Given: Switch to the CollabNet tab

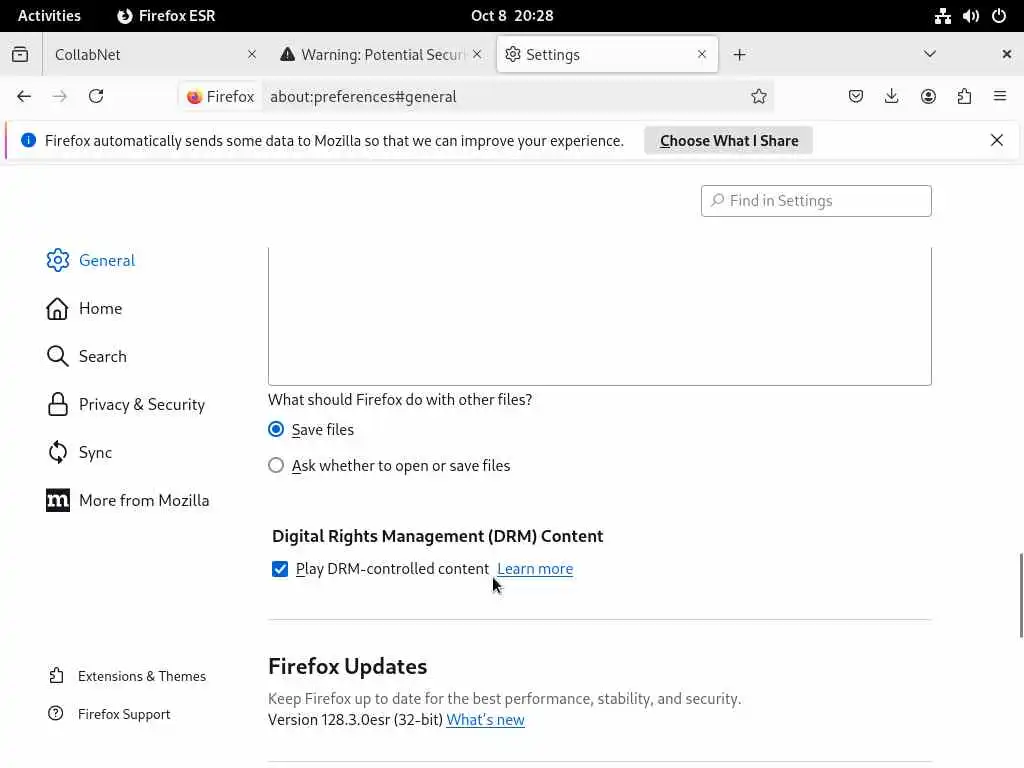Looking at the screenshot, I should click(140, 54).
